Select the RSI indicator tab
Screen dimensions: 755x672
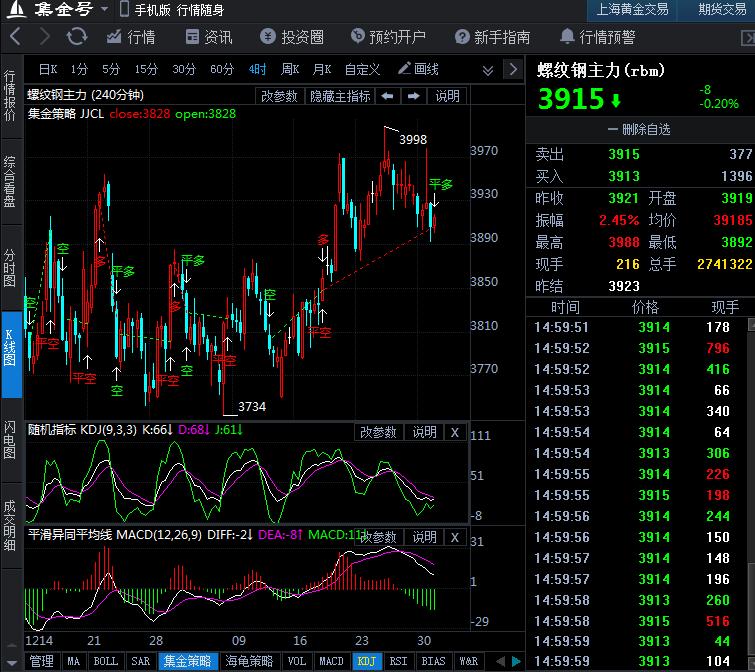pyautogui.click(x=398, y=661)
